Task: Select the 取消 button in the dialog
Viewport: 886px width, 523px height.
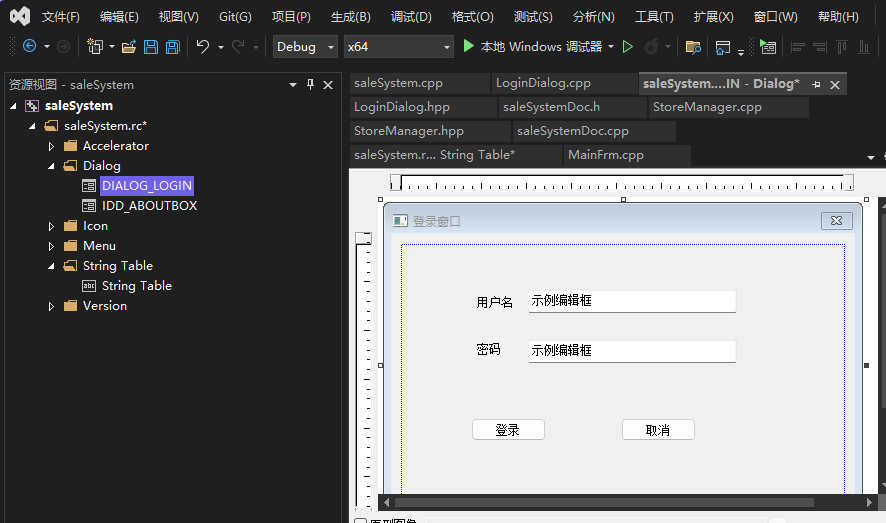Action: (x=658, y=430)
